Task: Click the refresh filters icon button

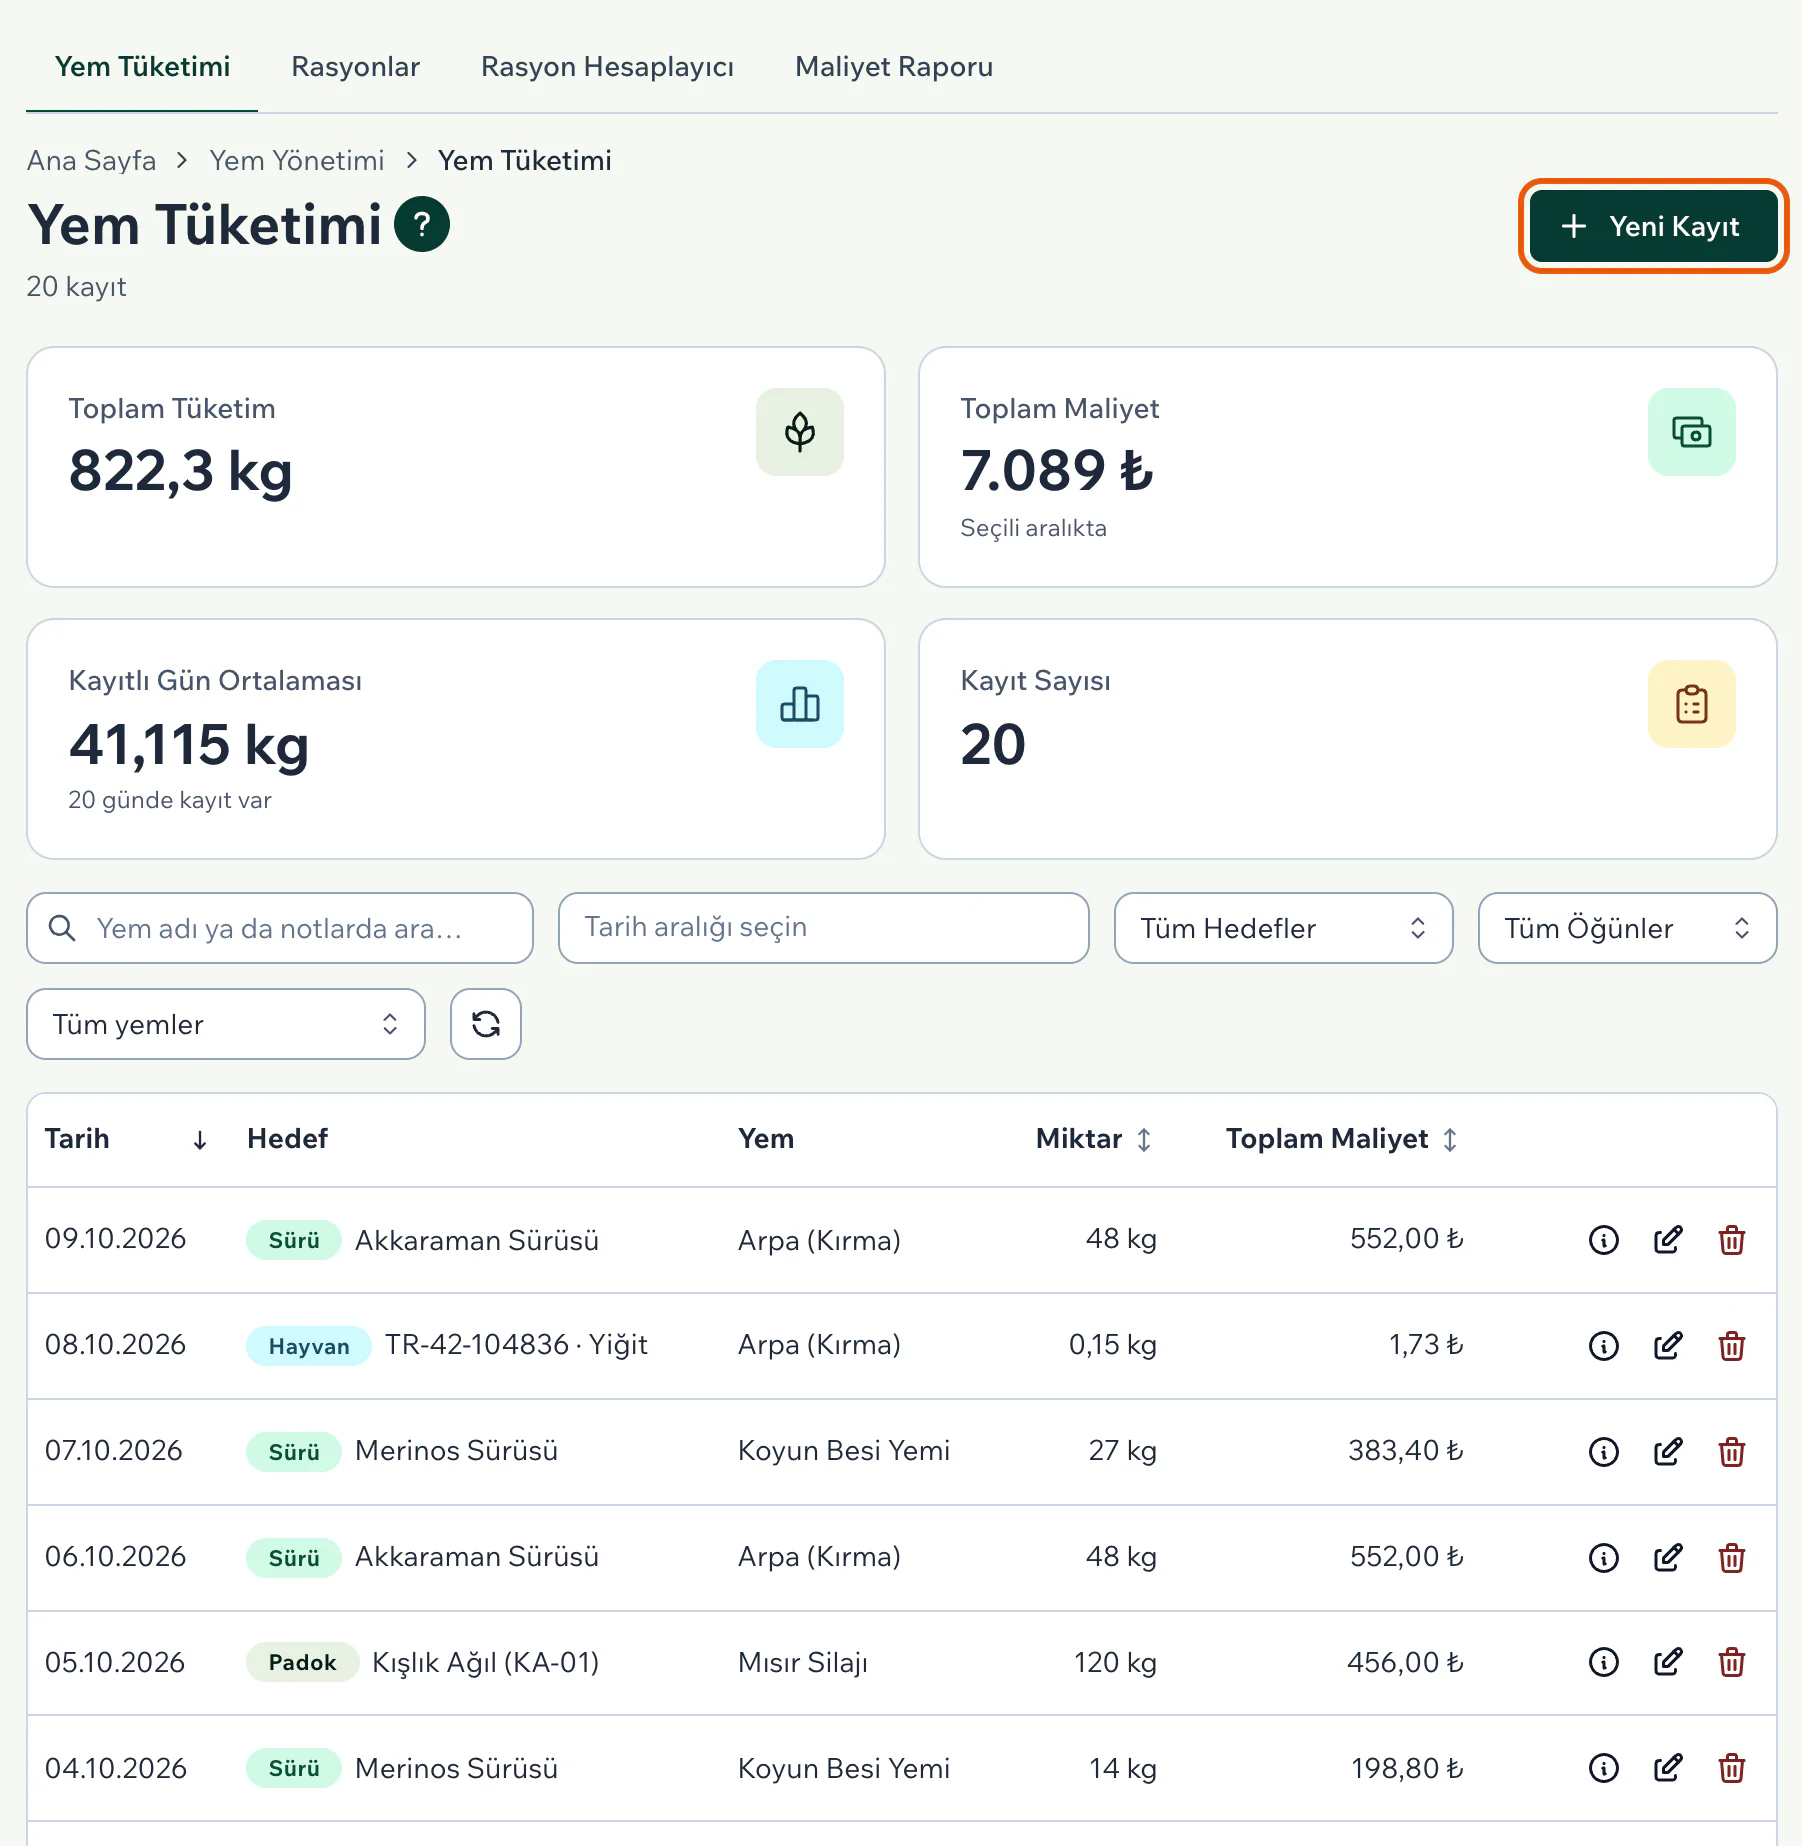Action: point(486,1024)
